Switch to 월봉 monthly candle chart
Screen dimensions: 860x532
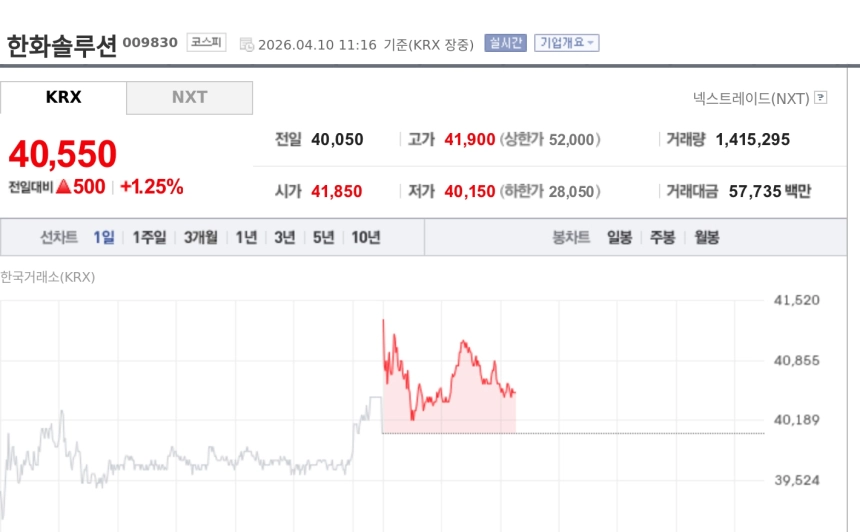click(x=707, y=238)
